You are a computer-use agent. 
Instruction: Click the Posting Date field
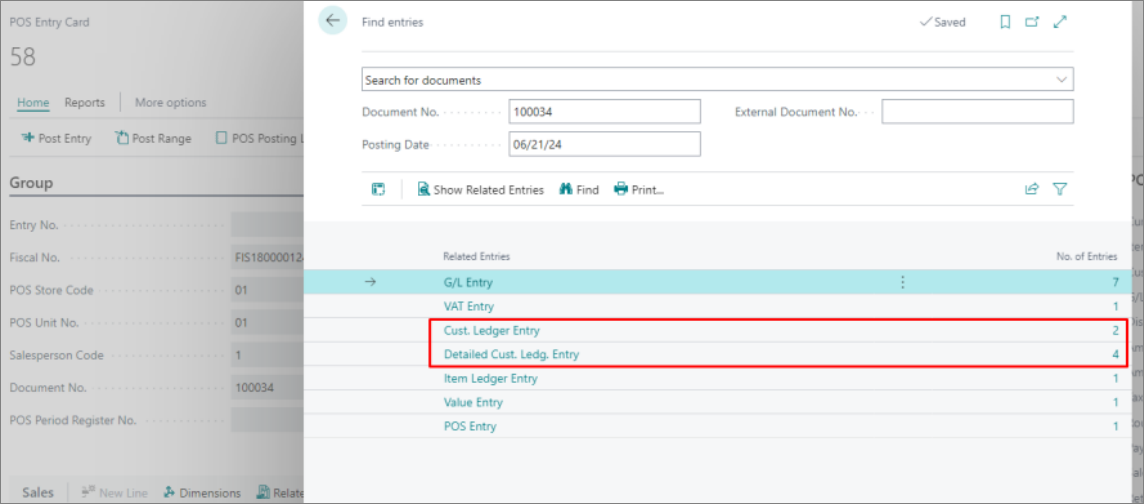point(605,144)
